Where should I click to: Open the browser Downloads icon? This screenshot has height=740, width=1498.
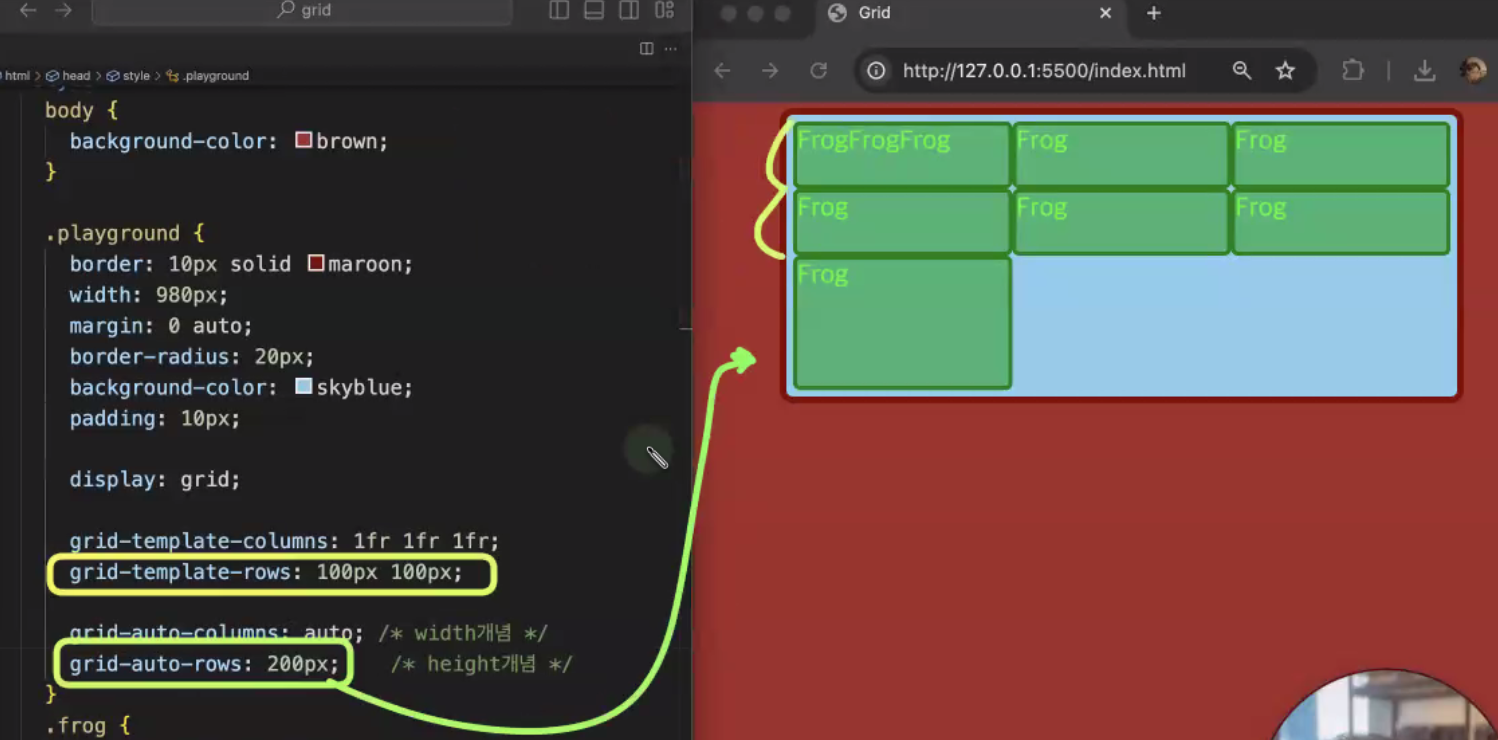pyautogui.click(x=1425, y=70)
